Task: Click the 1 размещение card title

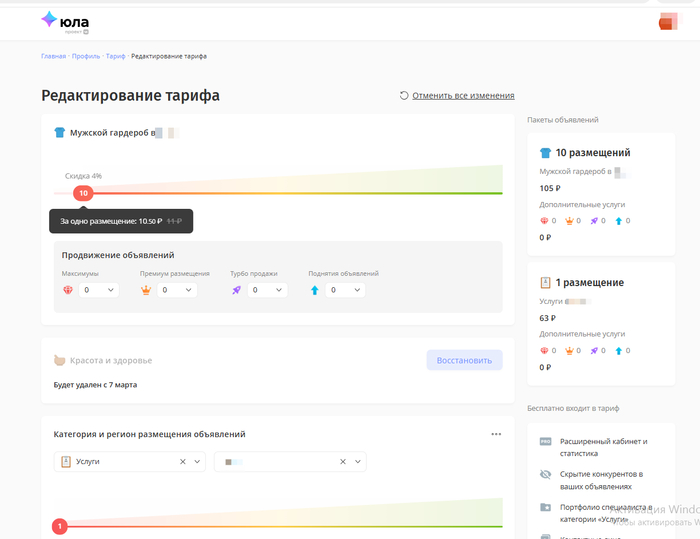Action: click(x=589, y=282)
